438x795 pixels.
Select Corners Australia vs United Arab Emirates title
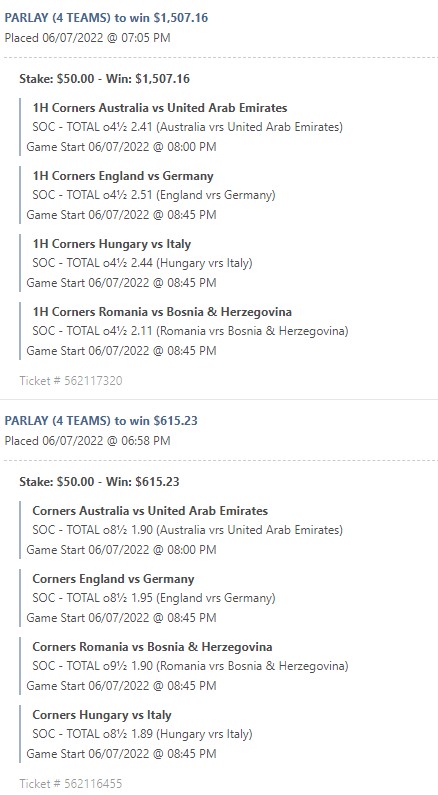pos(150,511)
